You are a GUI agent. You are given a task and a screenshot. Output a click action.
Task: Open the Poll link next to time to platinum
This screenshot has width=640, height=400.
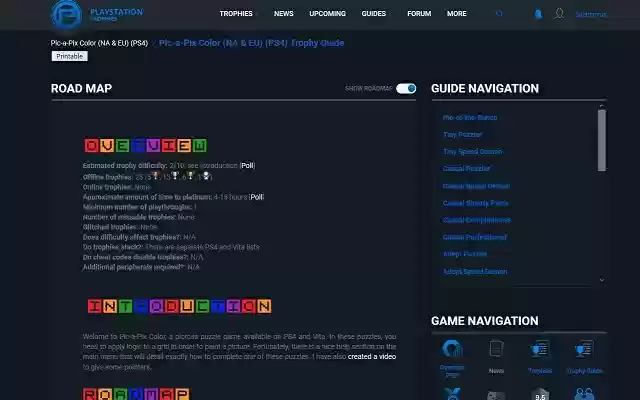[257, 197]
